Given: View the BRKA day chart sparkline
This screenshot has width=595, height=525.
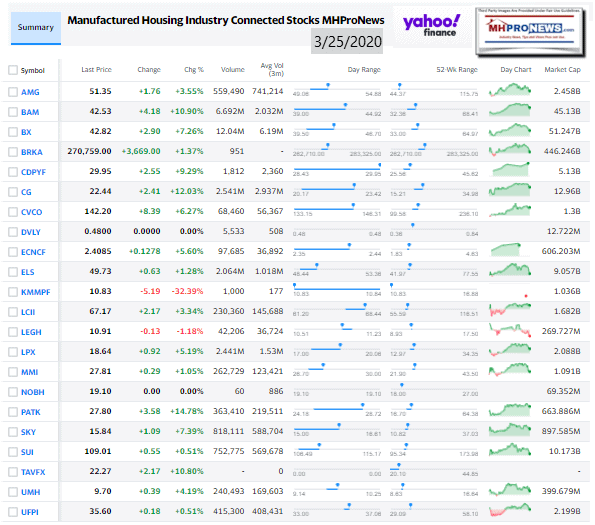Looking at the screenshot, I should click(510, 149).
